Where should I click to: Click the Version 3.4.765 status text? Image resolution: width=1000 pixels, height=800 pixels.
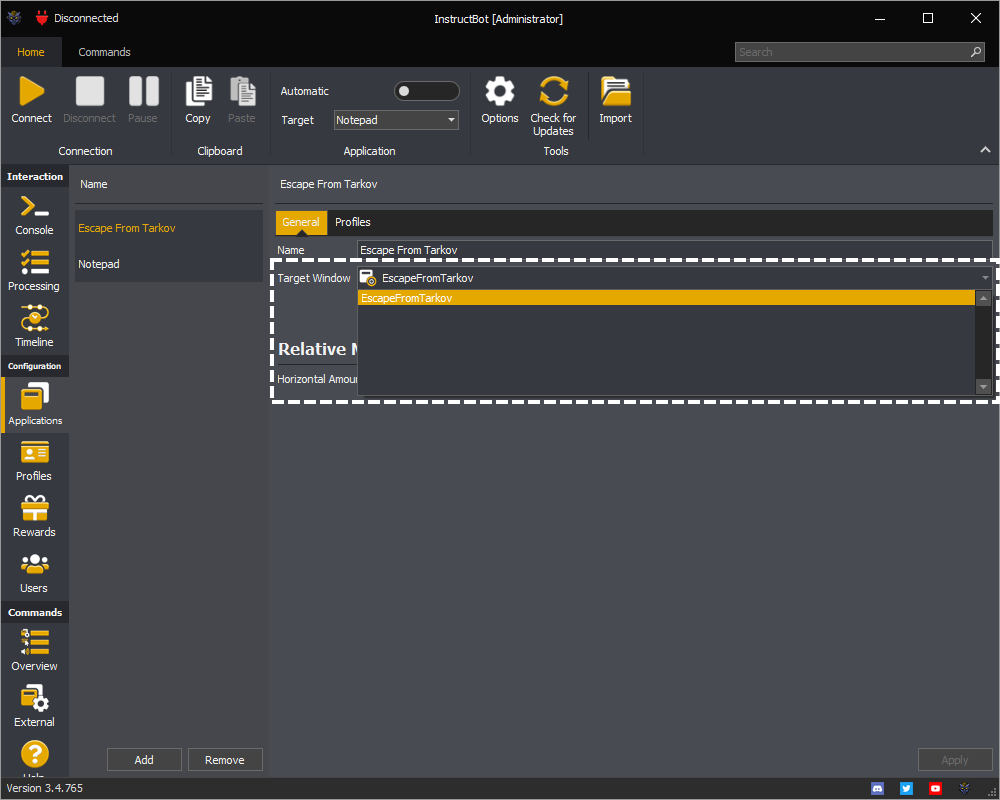tap(45, 789)
